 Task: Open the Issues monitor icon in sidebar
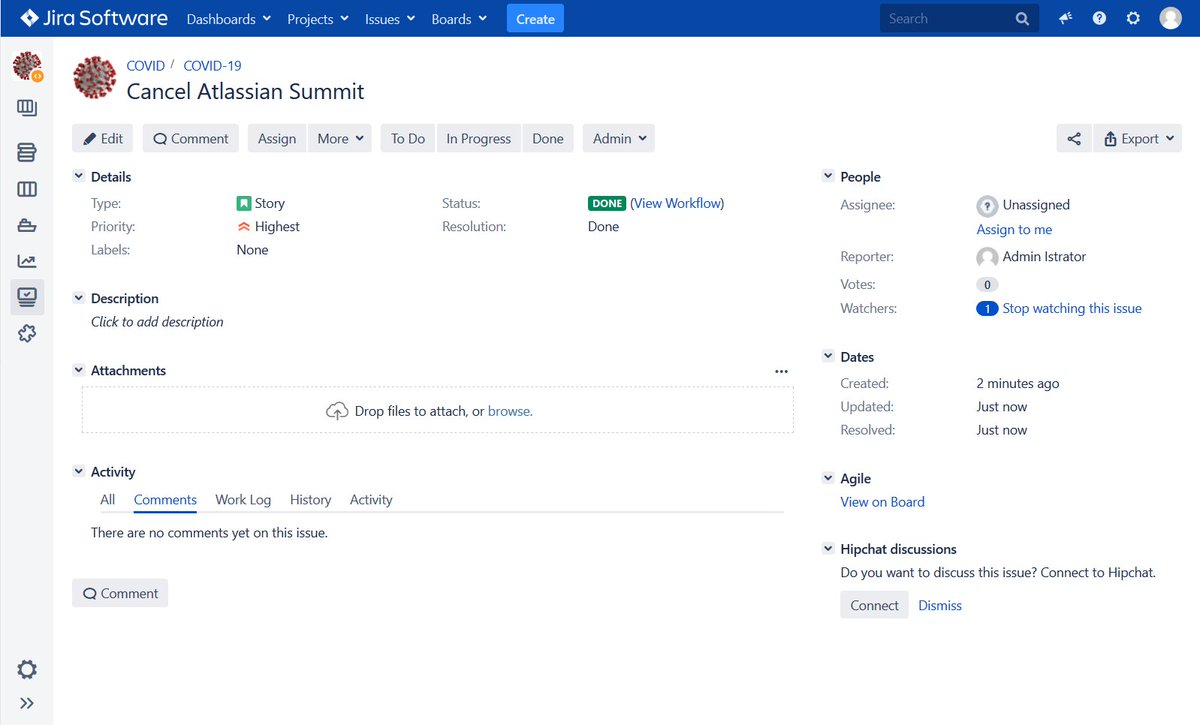coord(27,297)
